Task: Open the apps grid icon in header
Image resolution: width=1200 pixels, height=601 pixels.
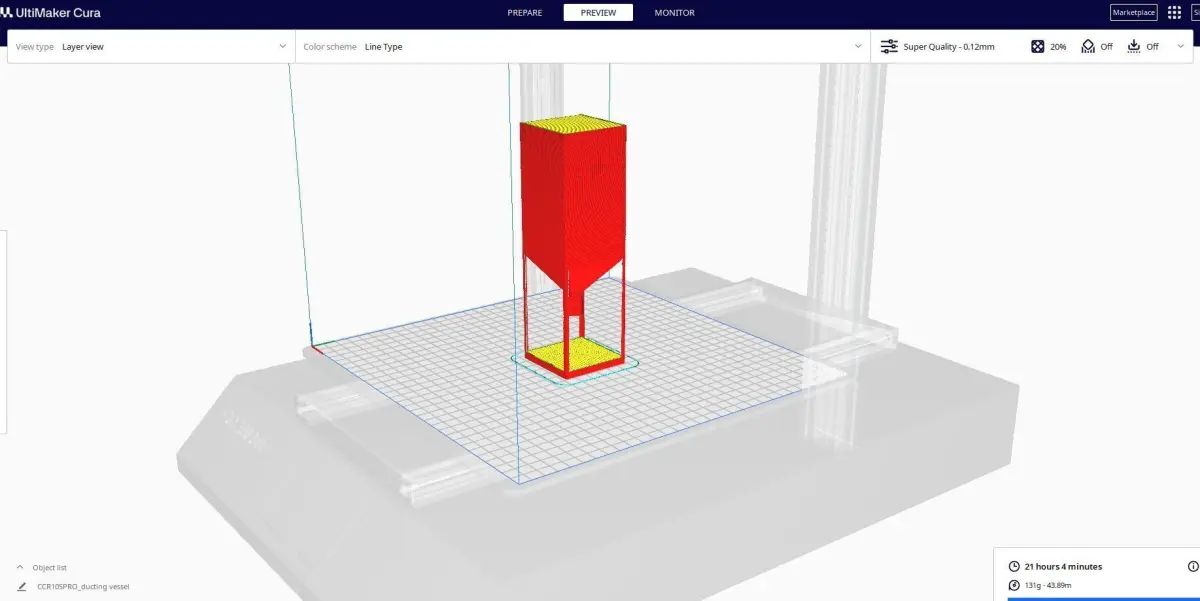Action: (1174, 13)
